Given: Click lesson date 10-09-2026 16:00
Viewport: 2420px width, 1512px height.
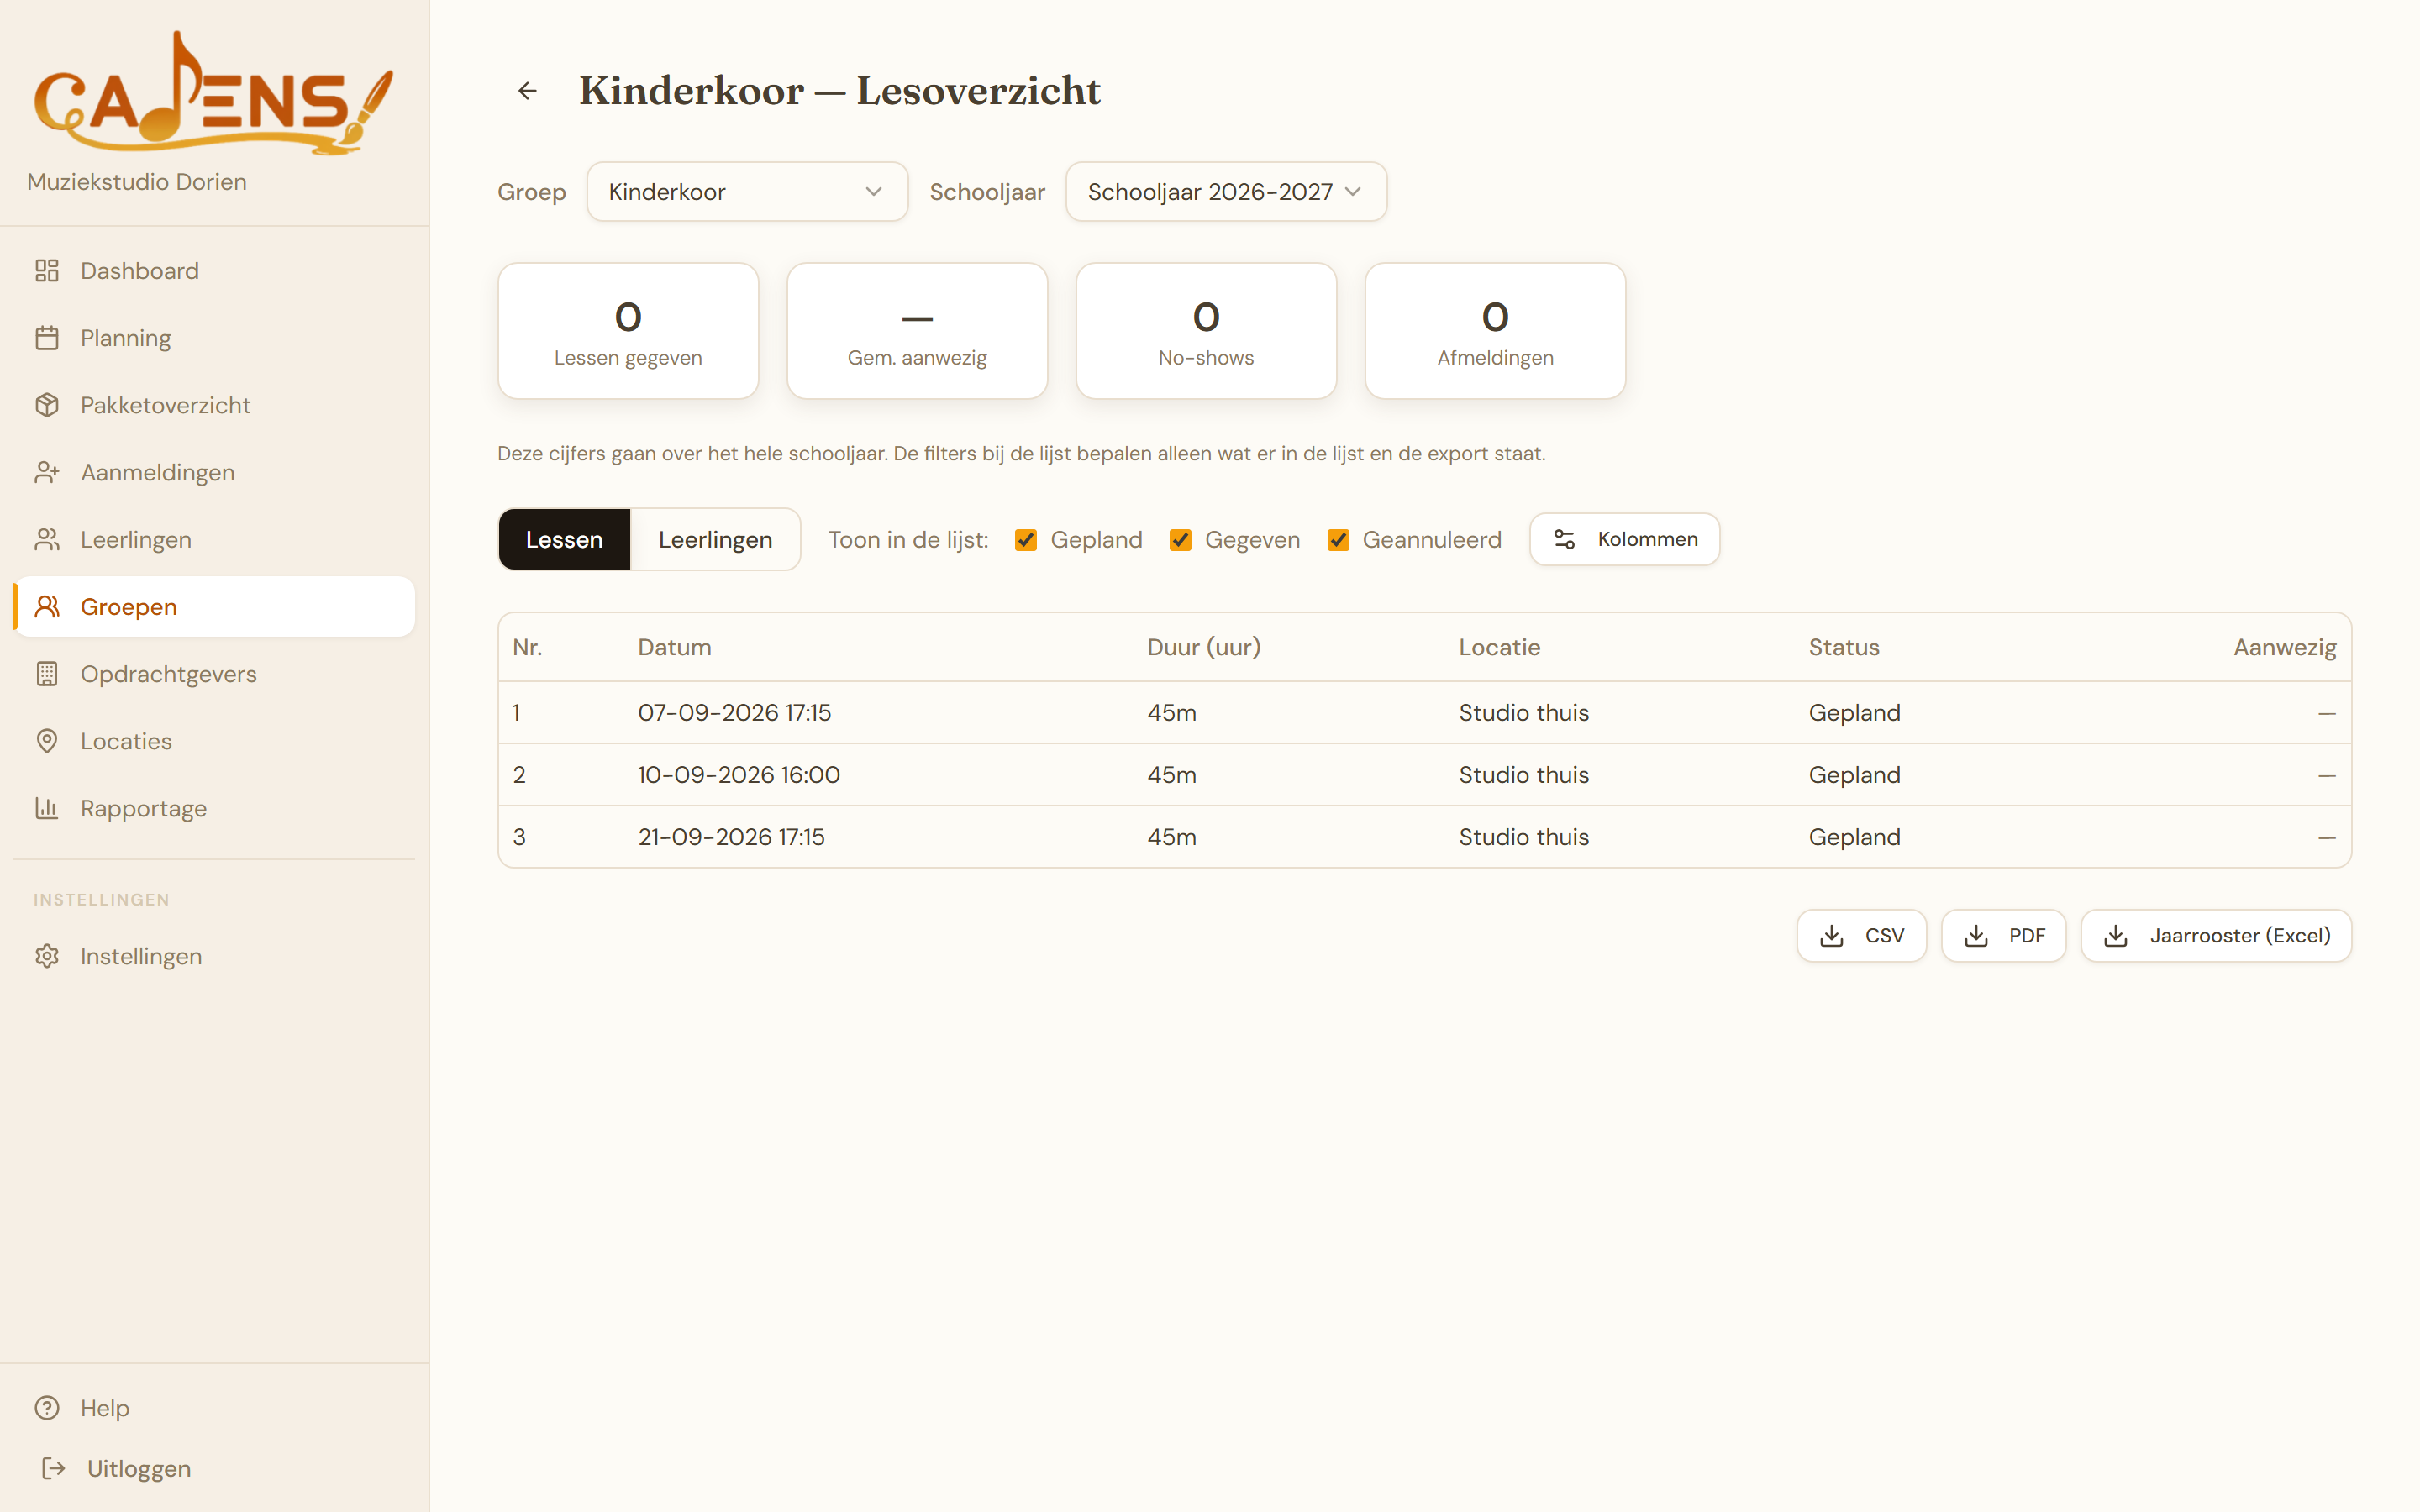Looking at the screenshot, I should (x=738, y=775).
